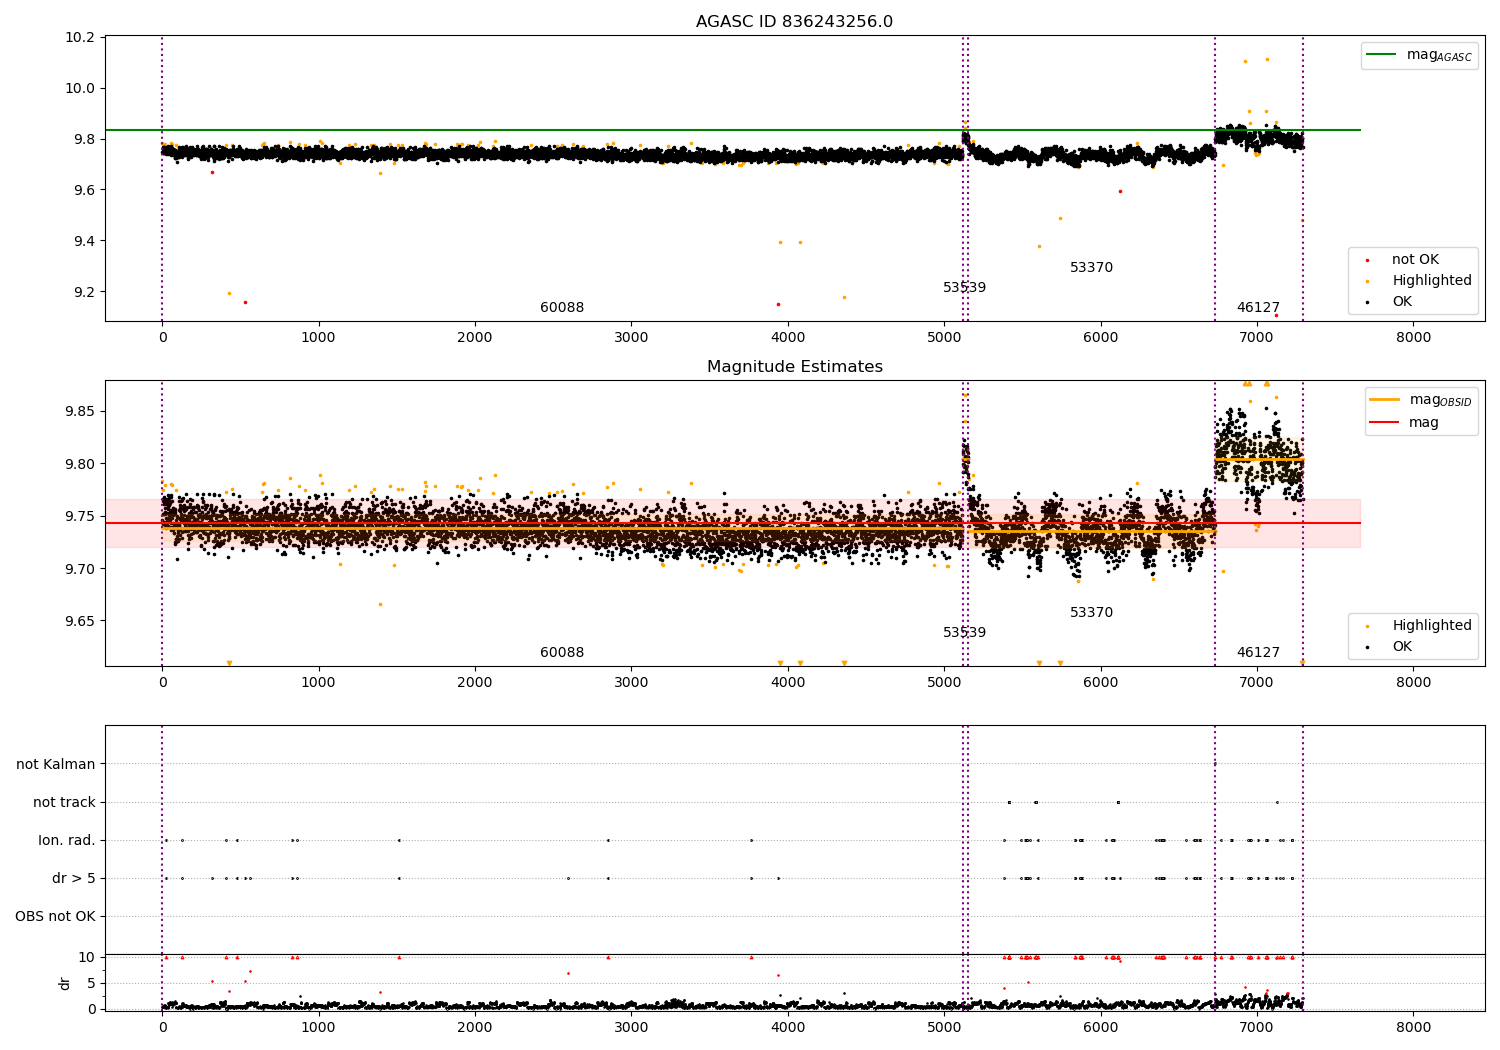Screen dimensions: 1500x1050
Task: Click the "OBS not OK" axis label
Action: 55,917
